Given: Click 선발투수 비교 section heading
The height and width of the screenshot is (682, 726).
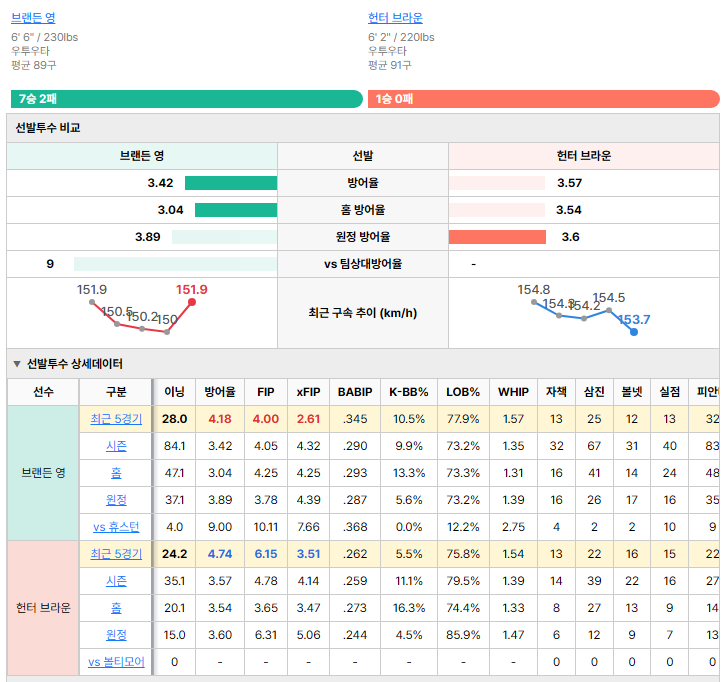Looking at the screenshot, I should point(48,128).
